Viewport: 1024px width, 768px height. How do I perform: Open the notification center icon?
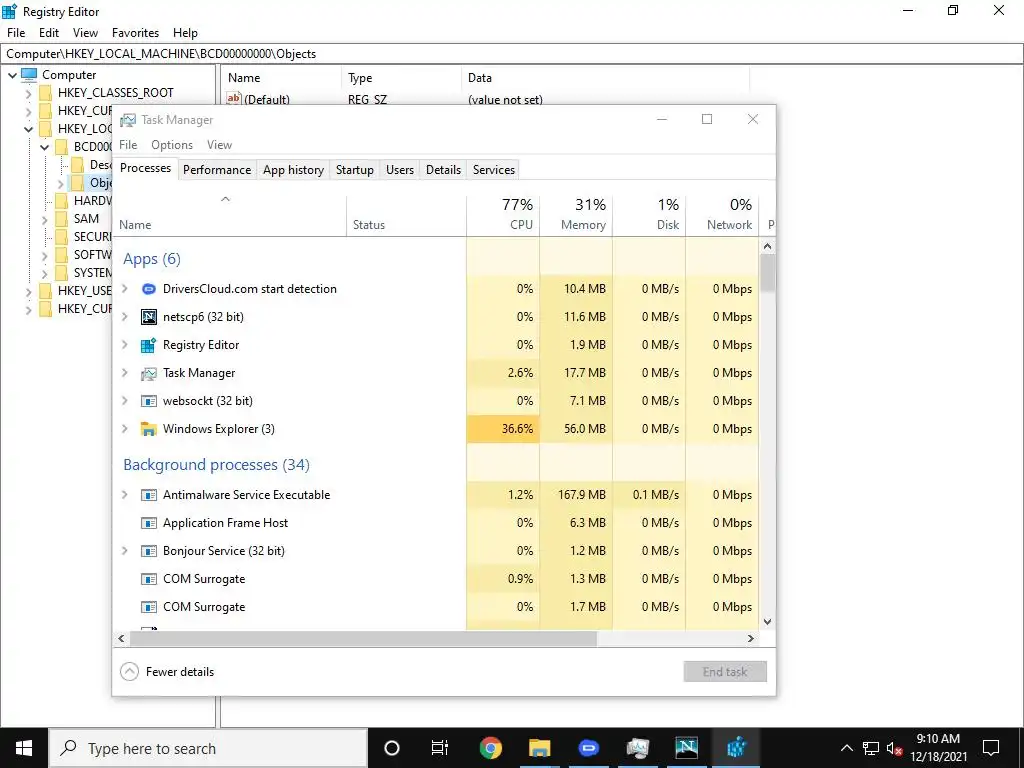click(x=991, y=748)
